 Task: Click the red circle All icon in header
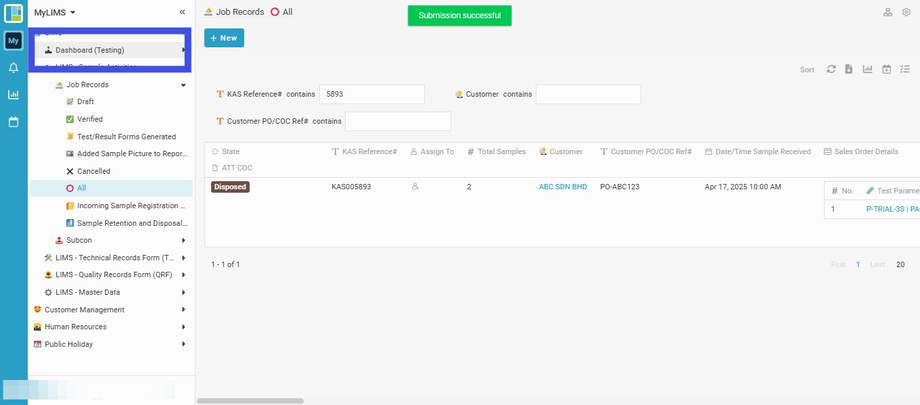[275, 12]
